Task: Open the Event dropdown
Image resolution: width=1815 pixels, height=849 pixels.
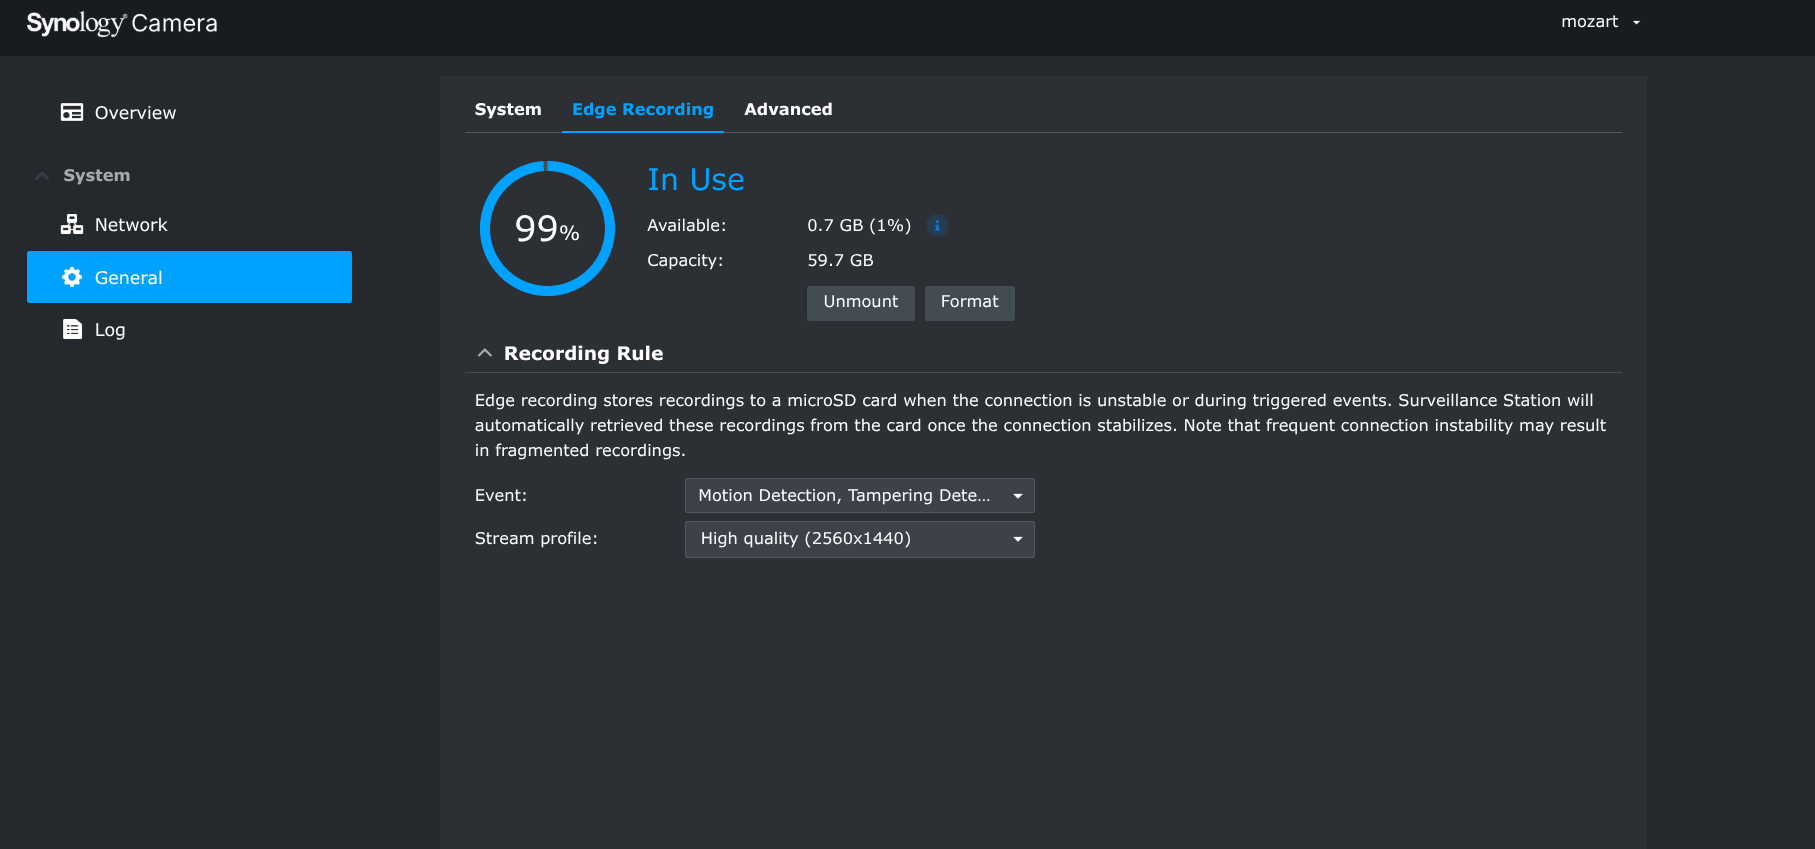Action: (859, 496)
